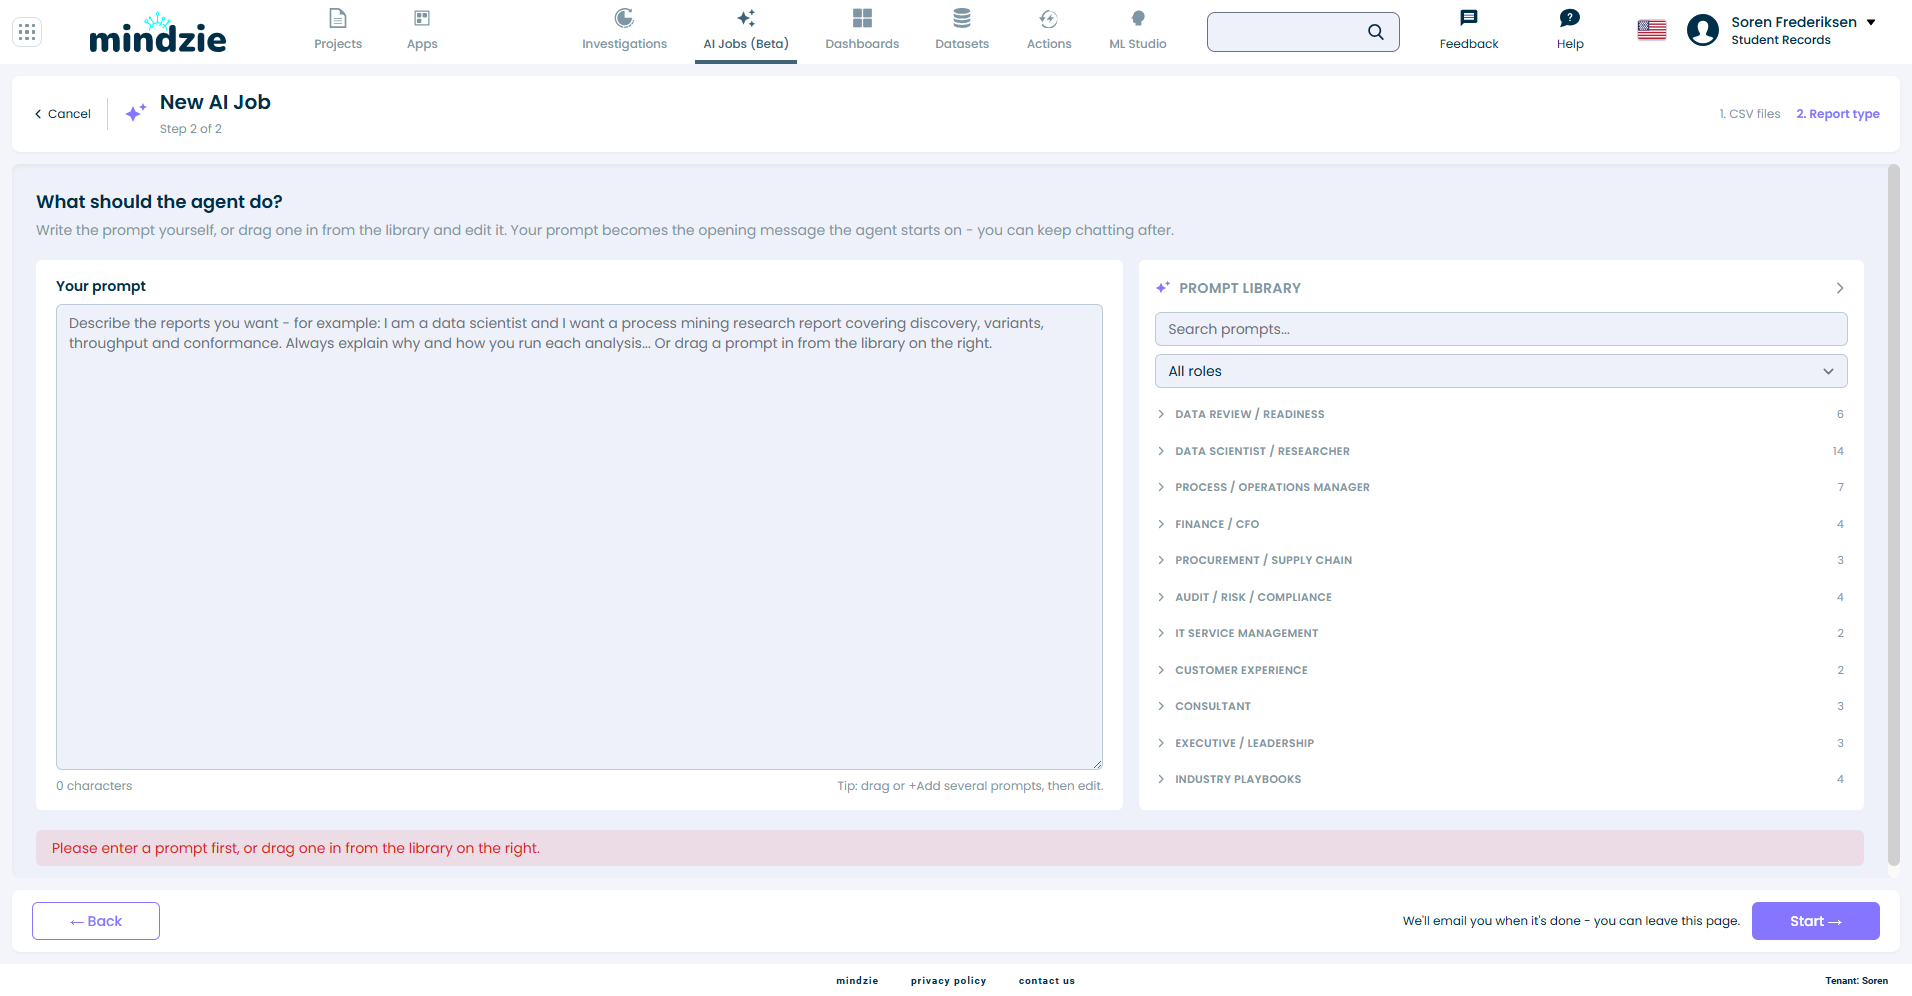Expand Finance / CFO category

tap(1501, 524)
